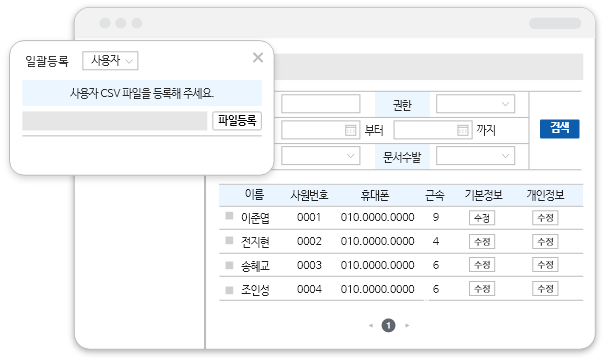Click employee number 0001

[309, 218]
